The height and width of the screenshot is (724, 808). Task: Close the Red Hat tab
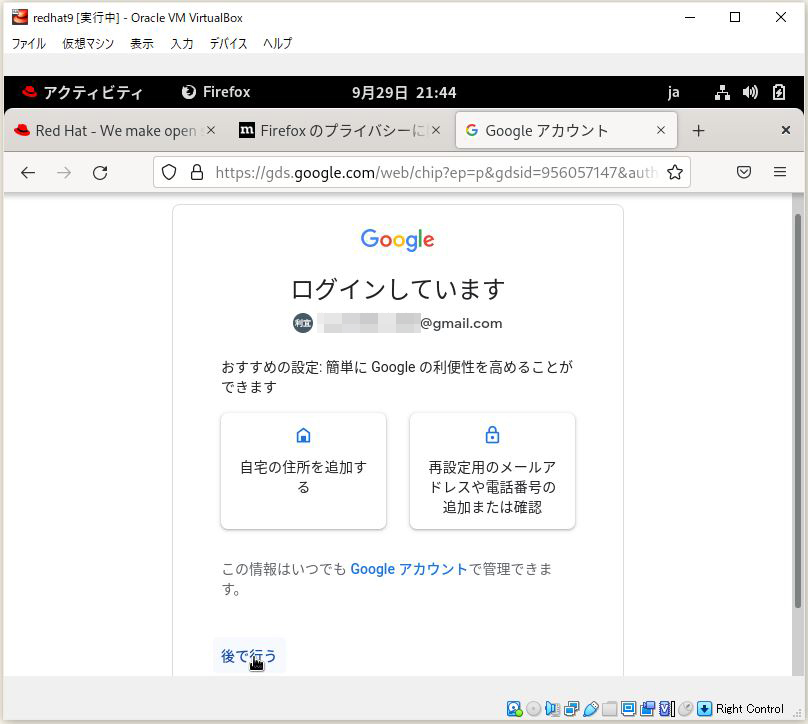[211, 130]
